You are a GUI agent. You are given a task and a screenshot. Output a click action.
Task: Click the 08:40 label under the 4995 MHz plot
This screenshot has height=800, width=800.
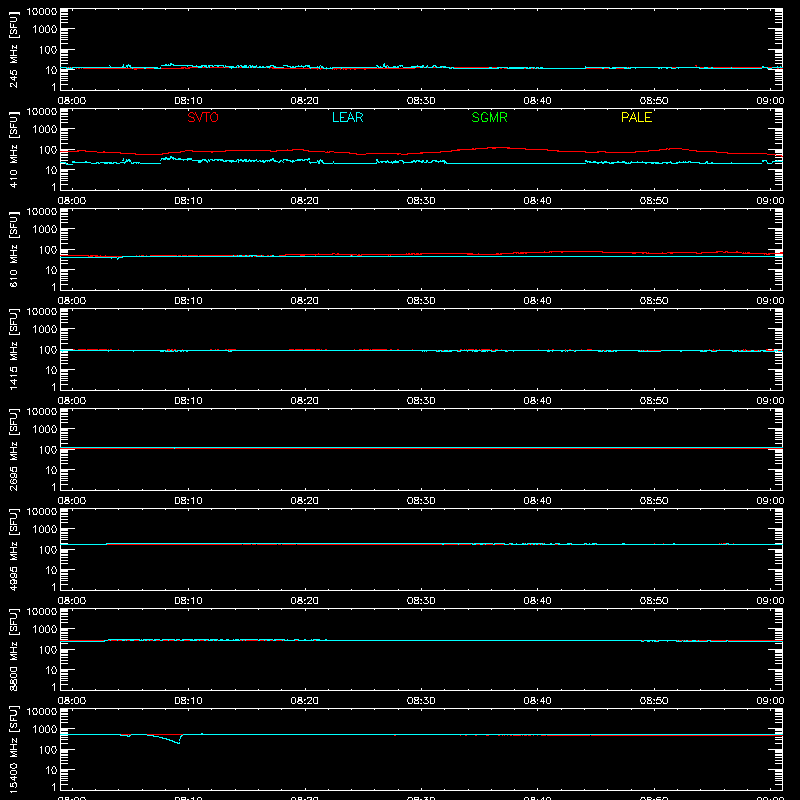(537, 601)
